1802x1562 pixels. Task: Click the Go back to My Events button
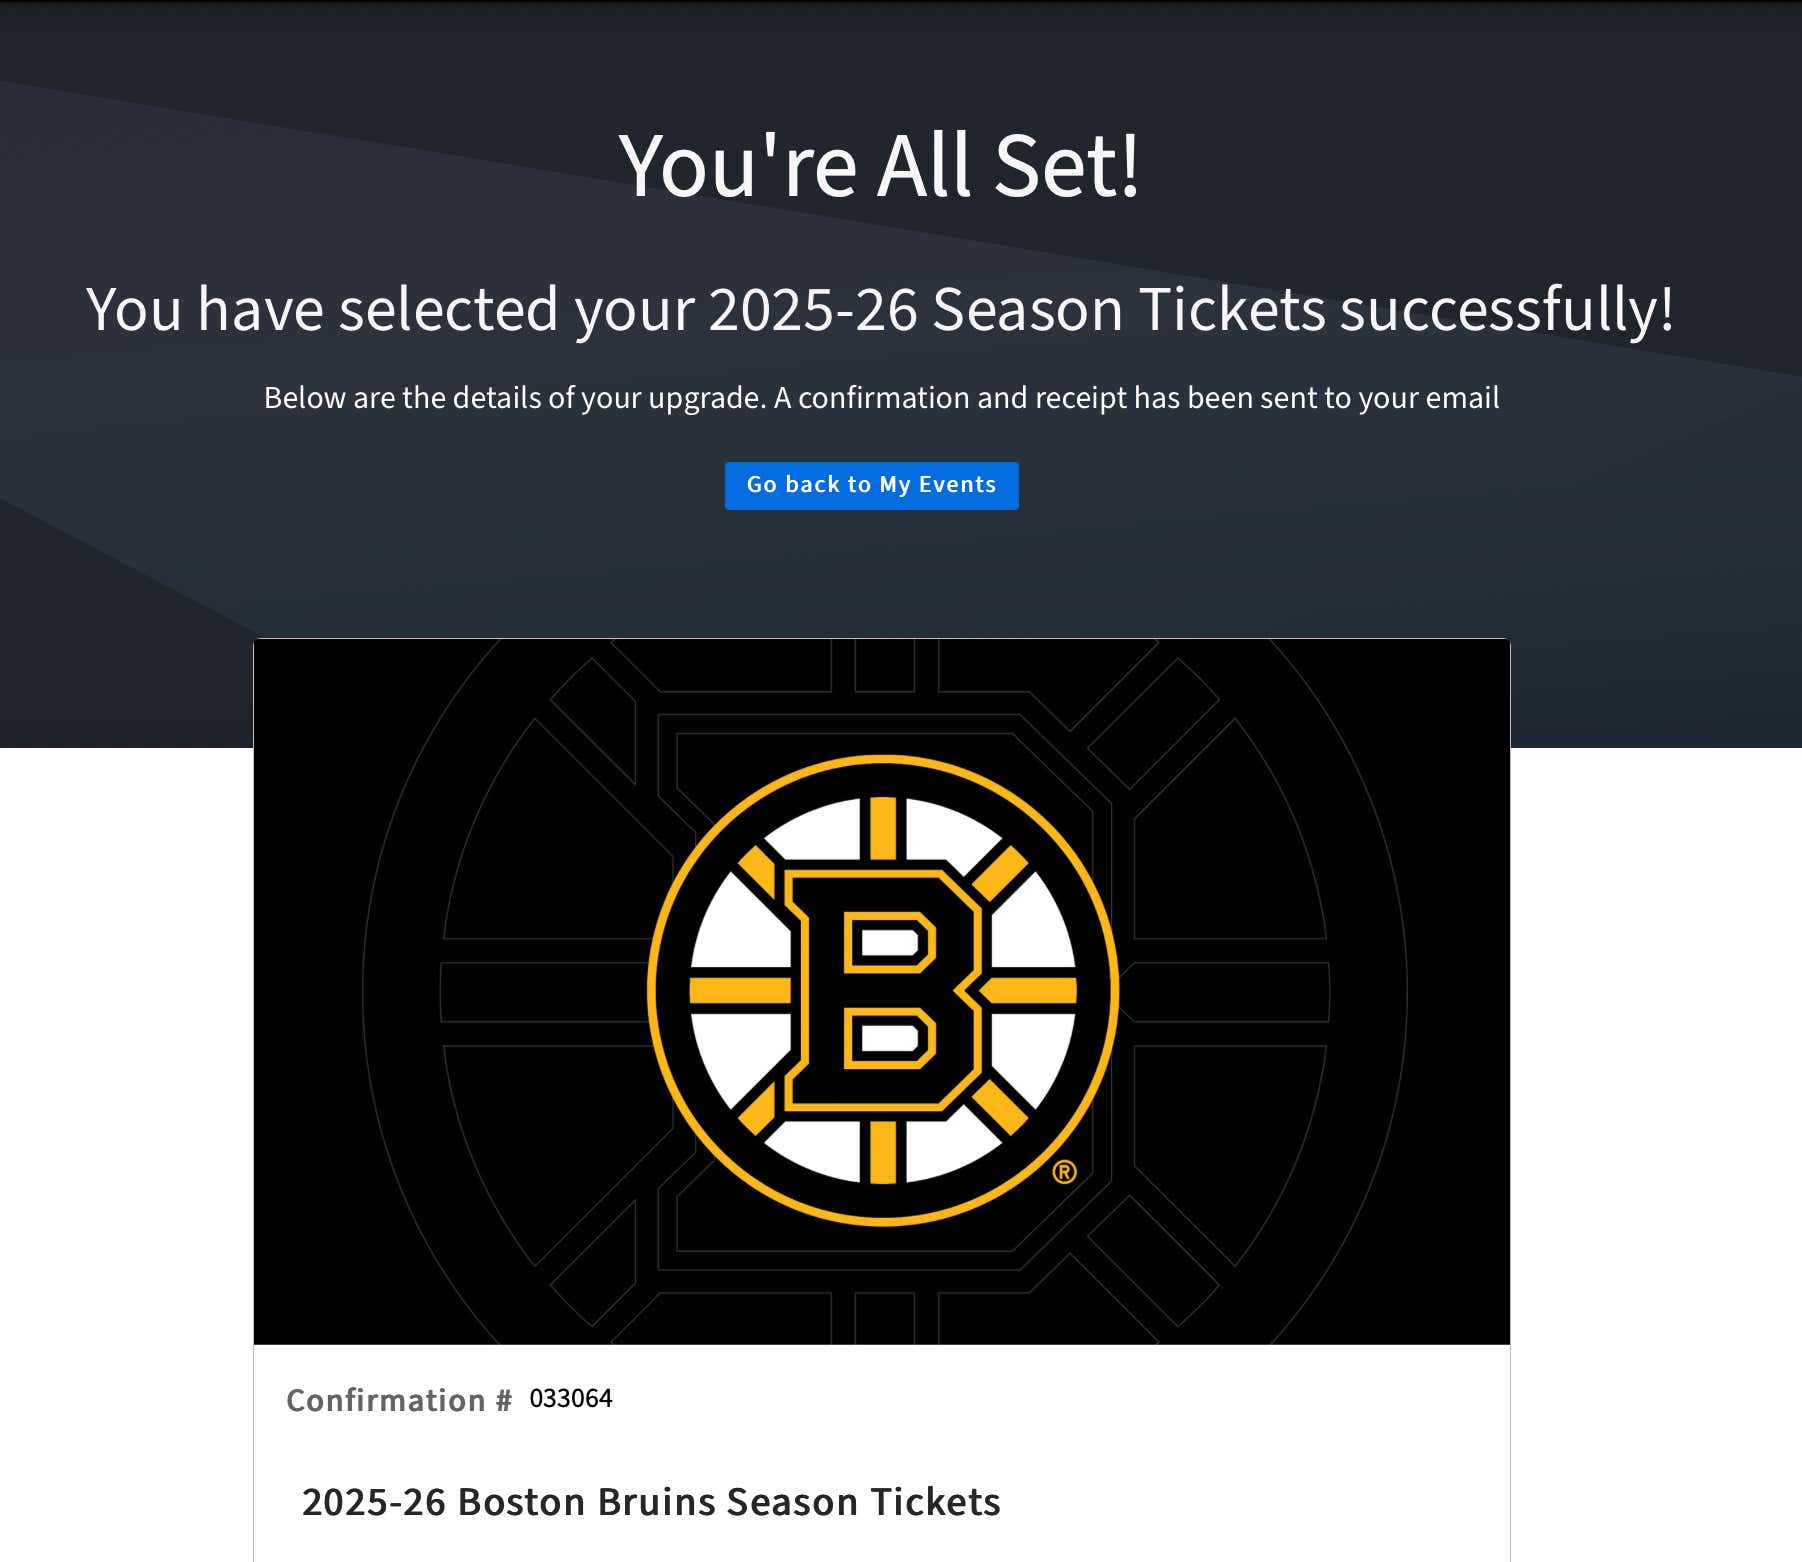coord(871,485)
